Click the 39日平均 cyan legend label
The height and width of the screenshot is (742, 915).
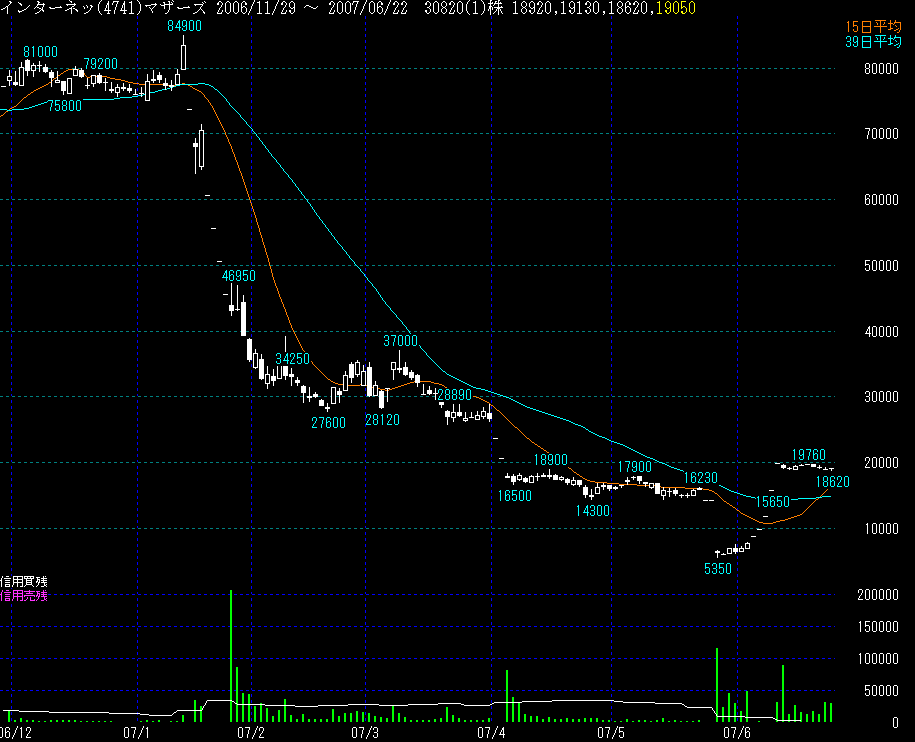(x=873, y=41)
